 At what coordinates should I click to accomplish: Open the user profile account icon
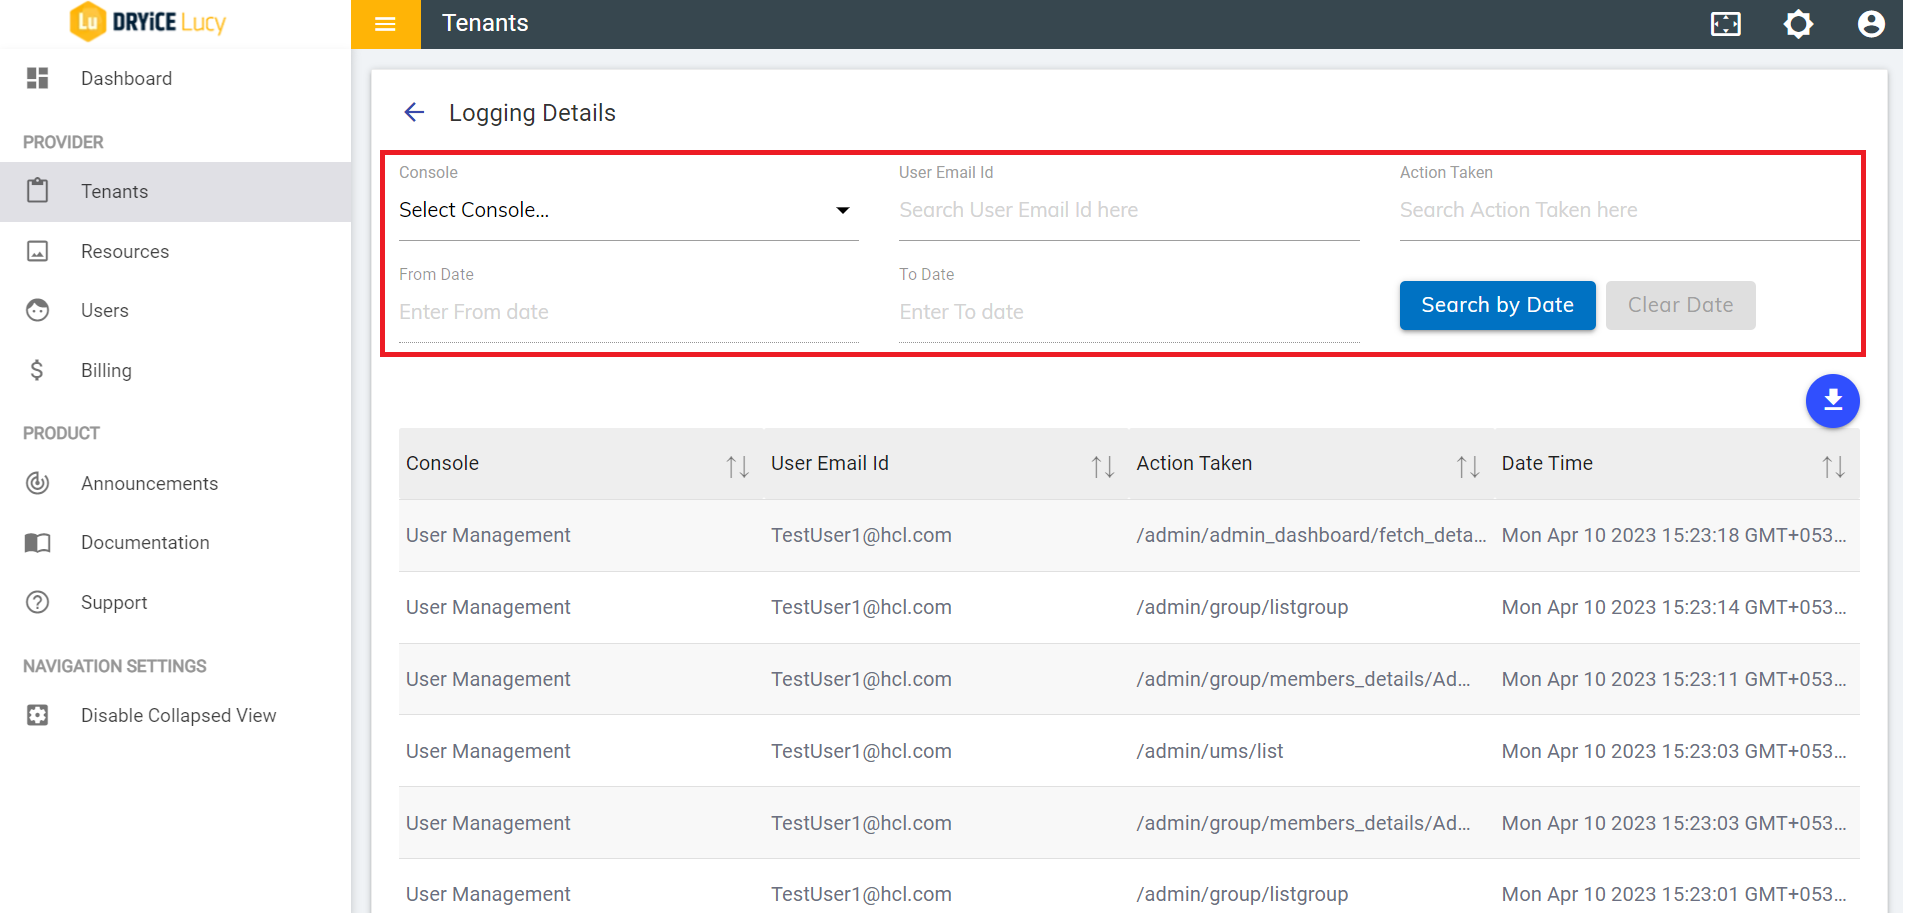point(1871,23)
